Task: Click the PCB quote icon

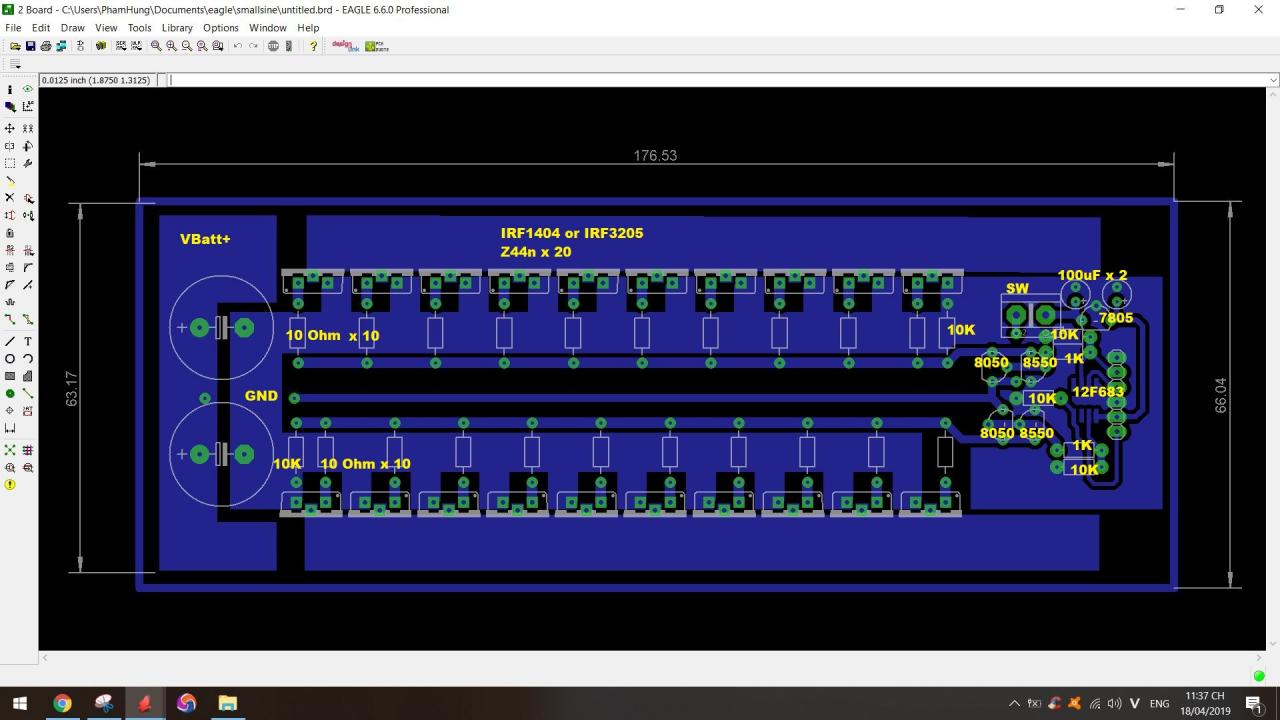Action: coord(377,46)
